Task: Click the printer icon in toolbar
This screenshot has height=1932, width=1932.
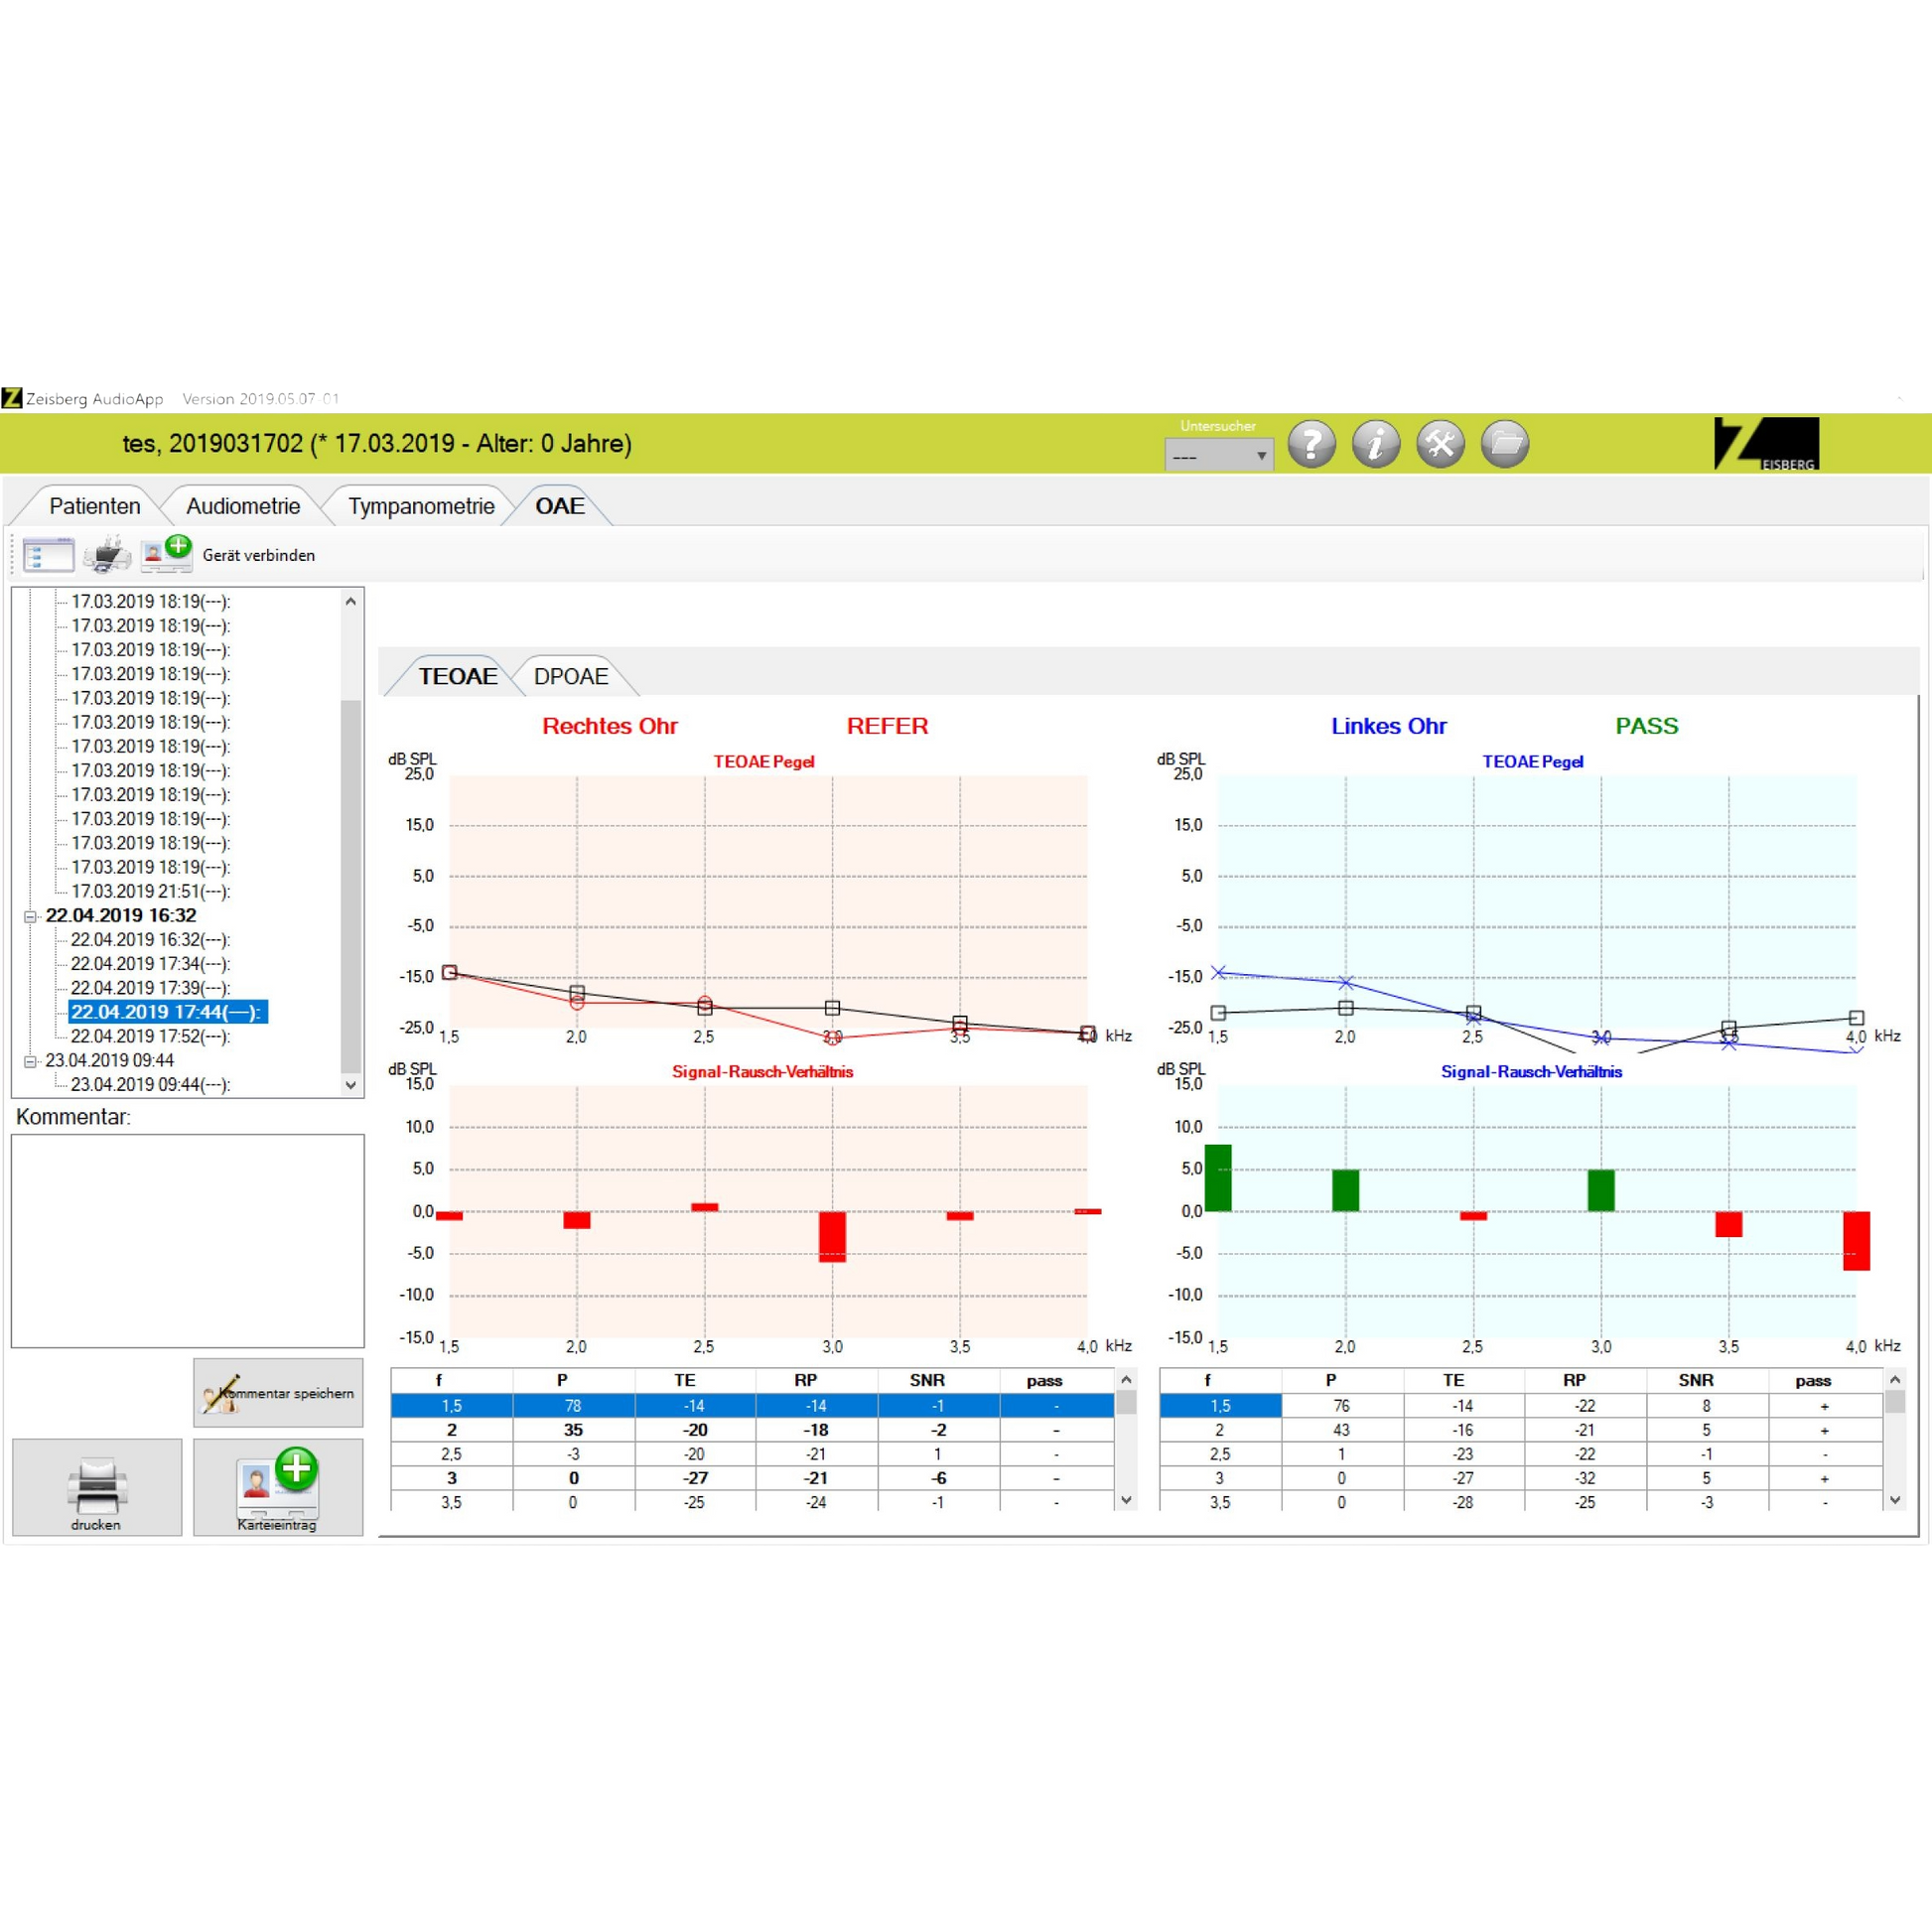Action: coord(107,555)
